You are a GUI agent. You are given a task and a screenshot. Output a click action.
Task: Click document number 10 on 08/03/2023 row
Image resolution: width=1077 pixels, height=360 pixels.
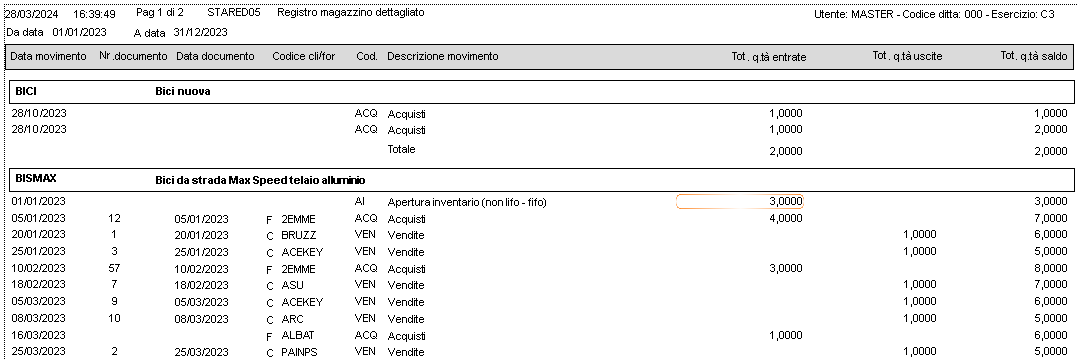click(115, 318)
